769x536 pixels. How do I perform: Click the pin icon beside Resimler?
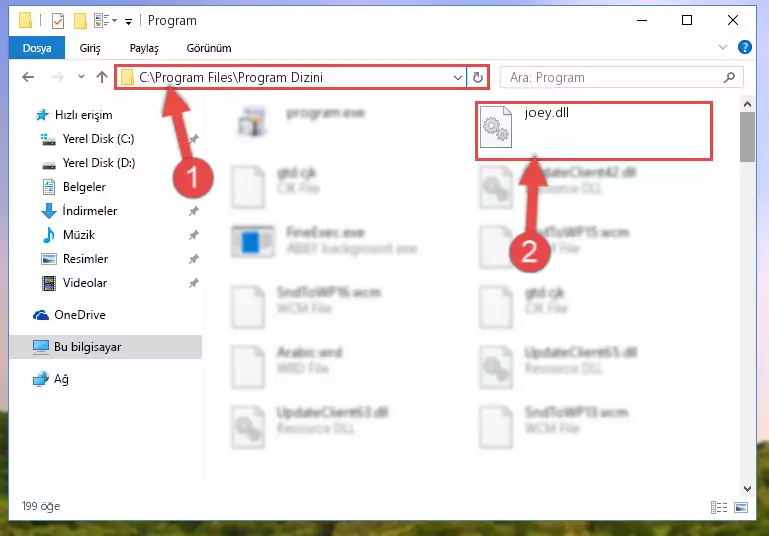point(194,259)
